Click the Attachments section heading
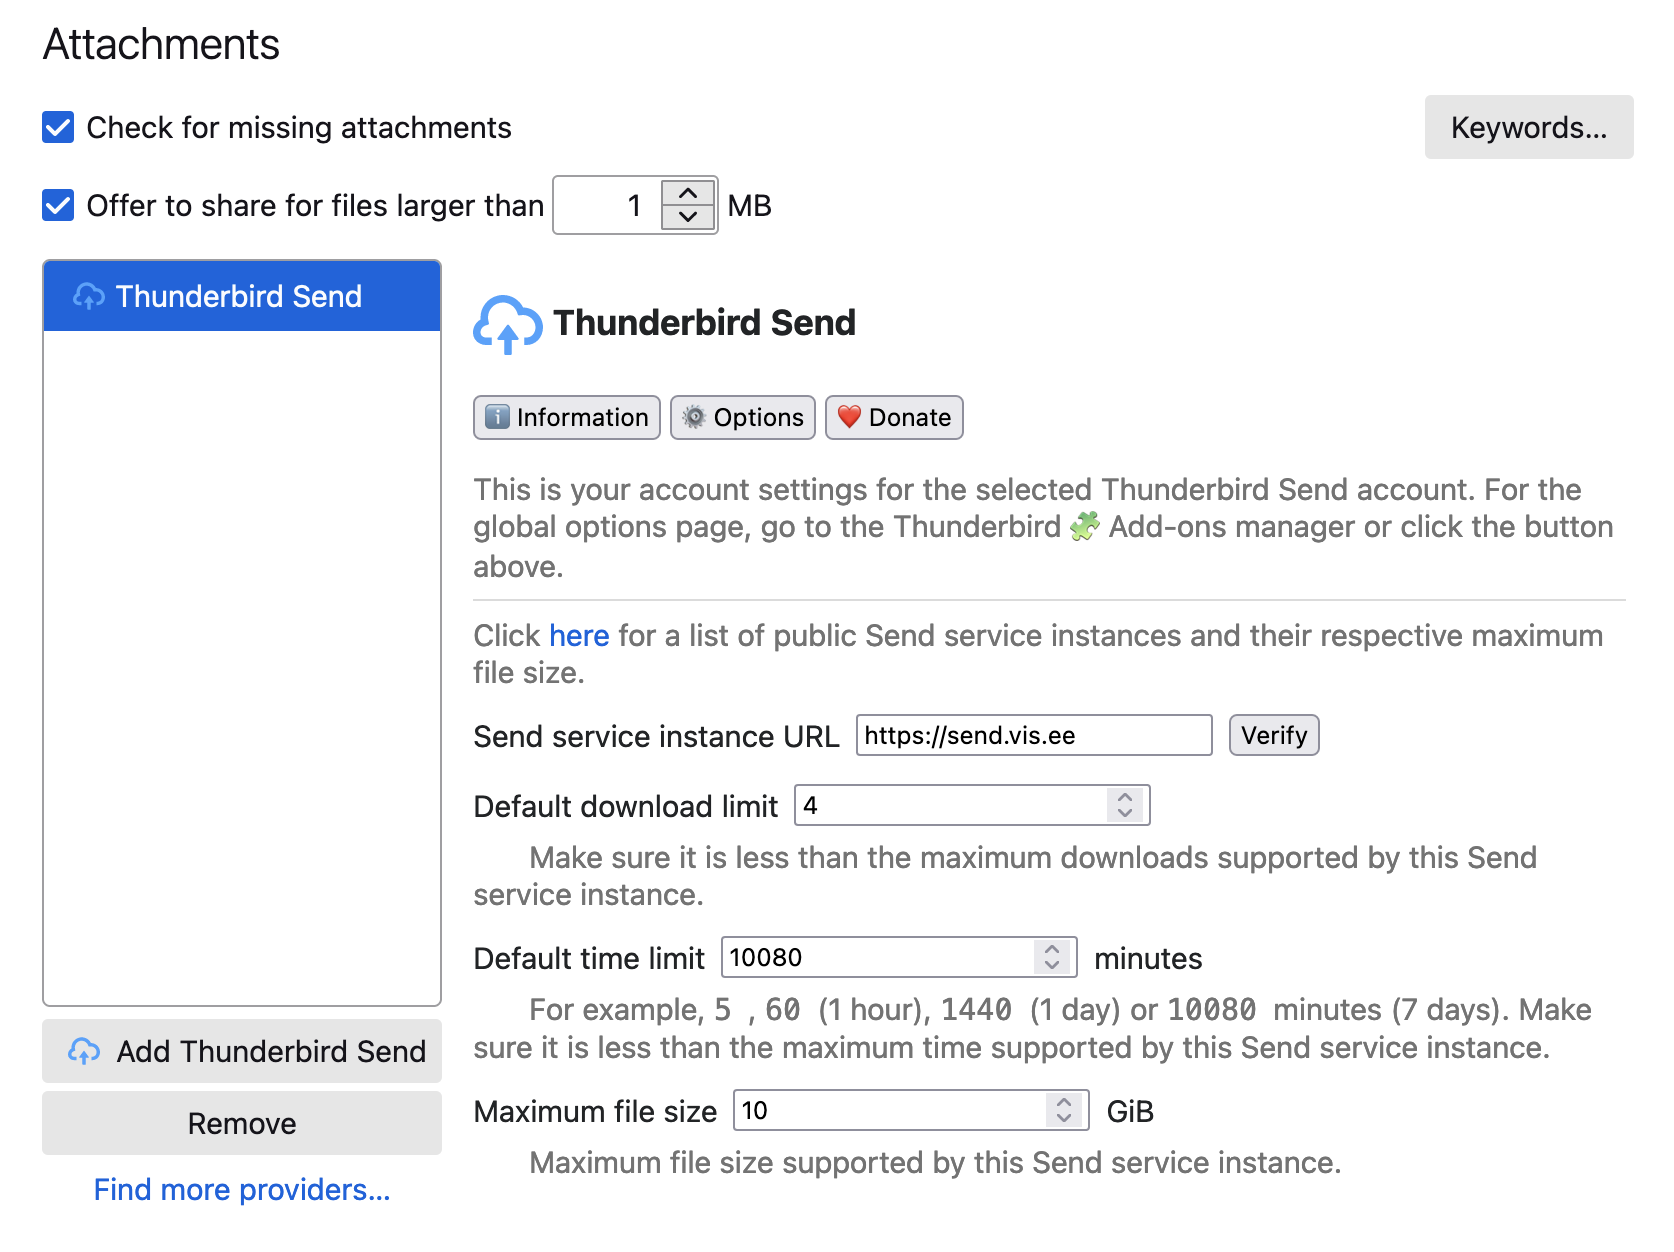Screen dimensions: 1674x1252 click(161, 44)
